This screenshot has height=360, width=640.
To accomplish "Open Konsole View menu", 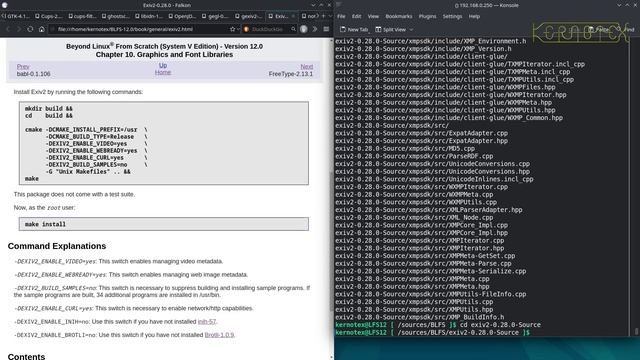I will pos(373,17).
